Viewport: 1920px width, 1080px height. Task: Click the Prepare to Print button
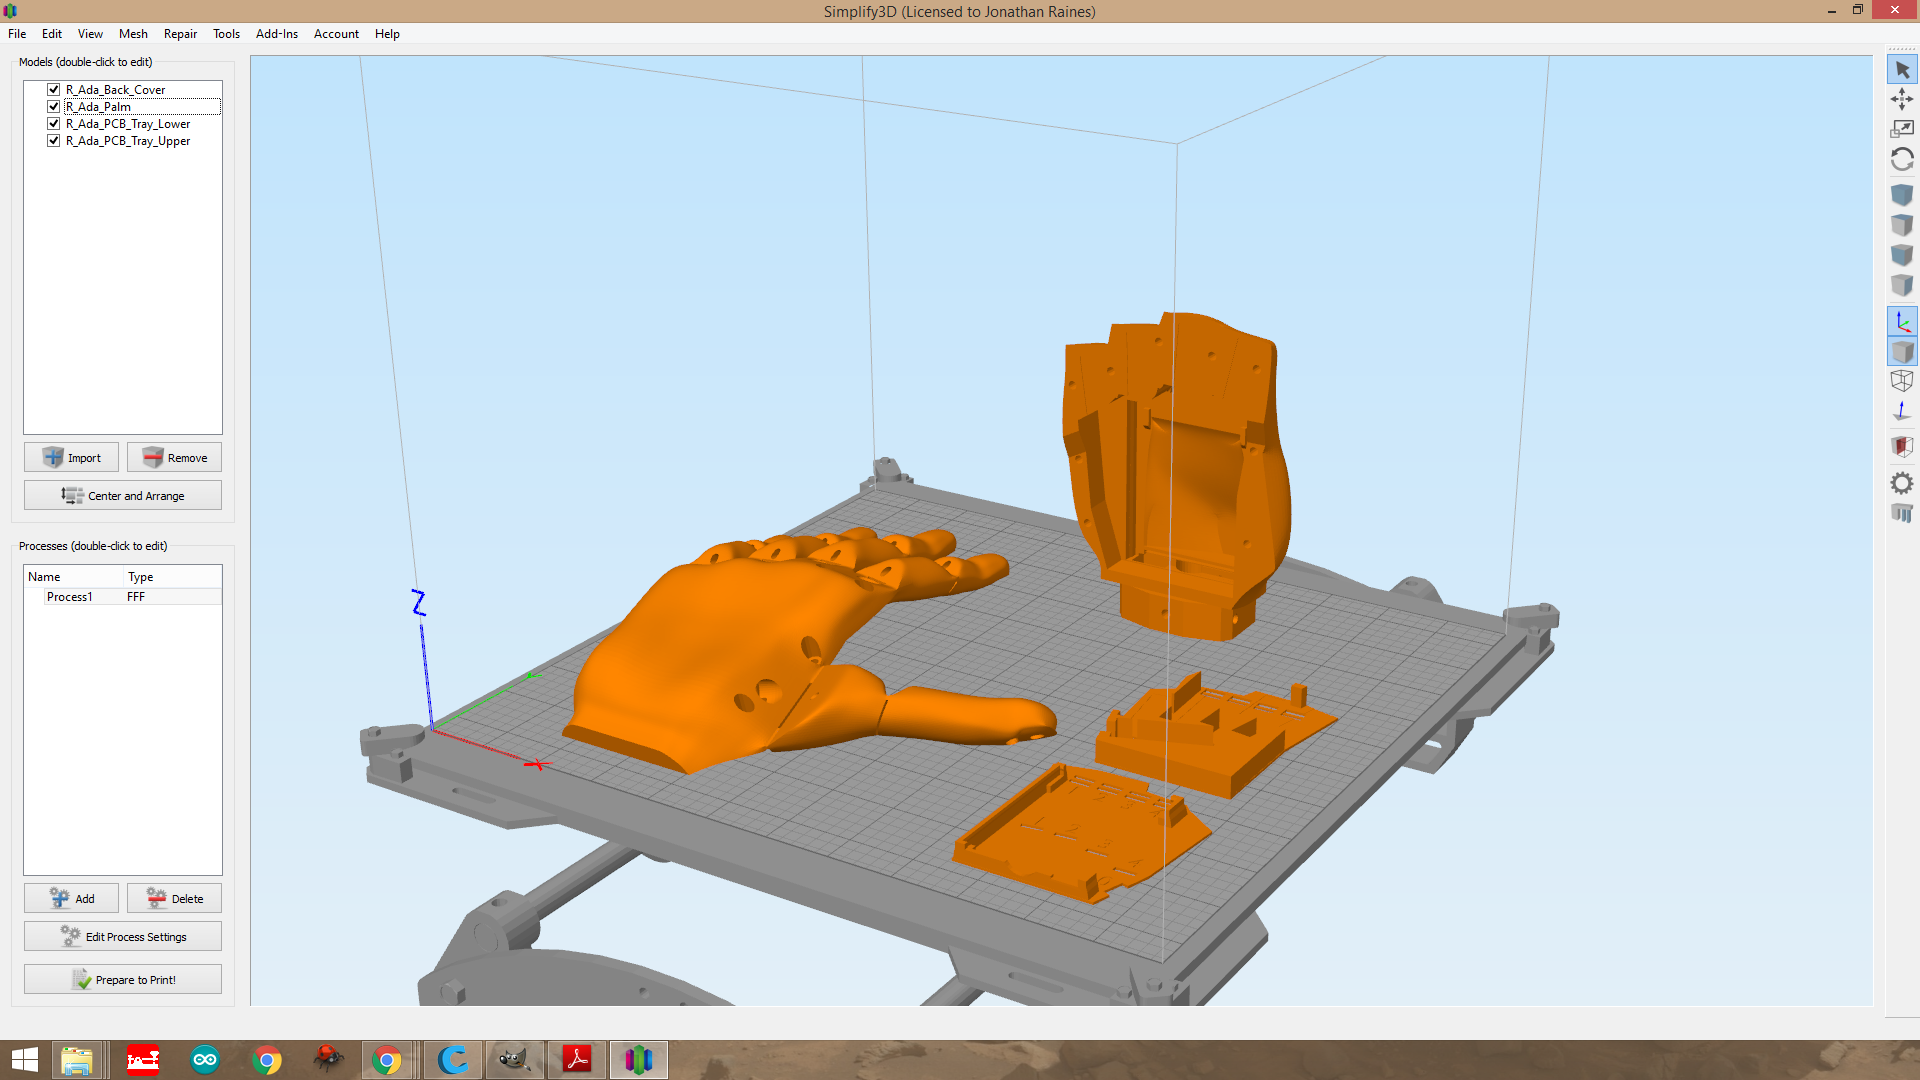pyautogui.click(x=122, y=979)
